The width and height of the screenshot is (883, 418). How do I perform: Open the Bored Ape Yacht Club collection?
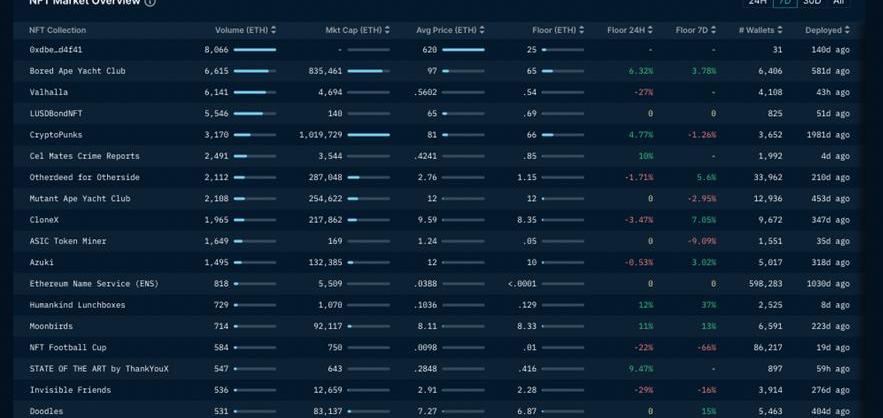[x=77, y=71]
